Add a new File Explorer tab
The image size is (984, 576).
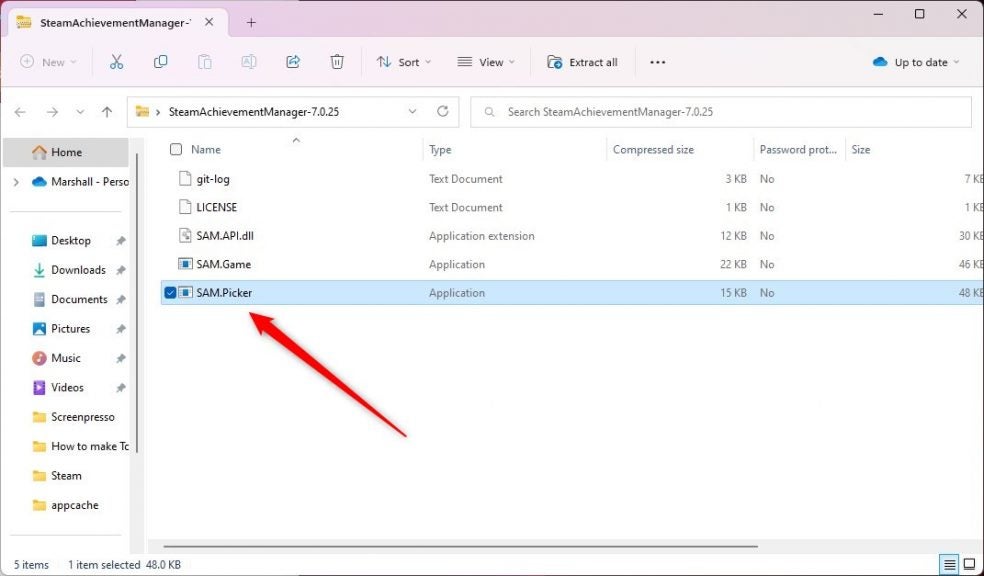click(251, 22)
